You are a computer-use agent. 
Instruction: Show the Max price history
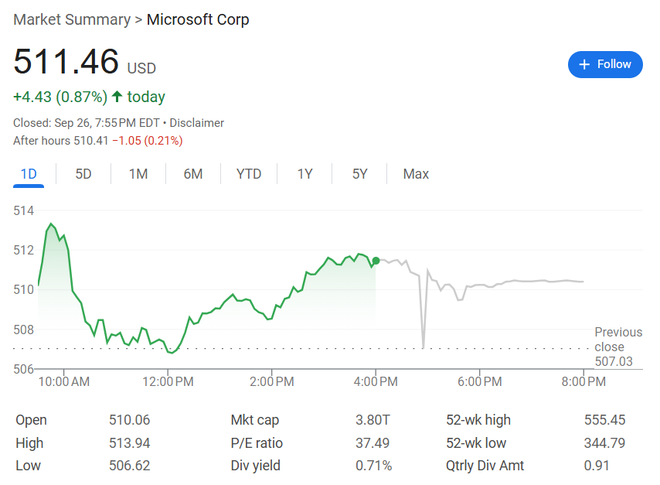tap(416, 174)
